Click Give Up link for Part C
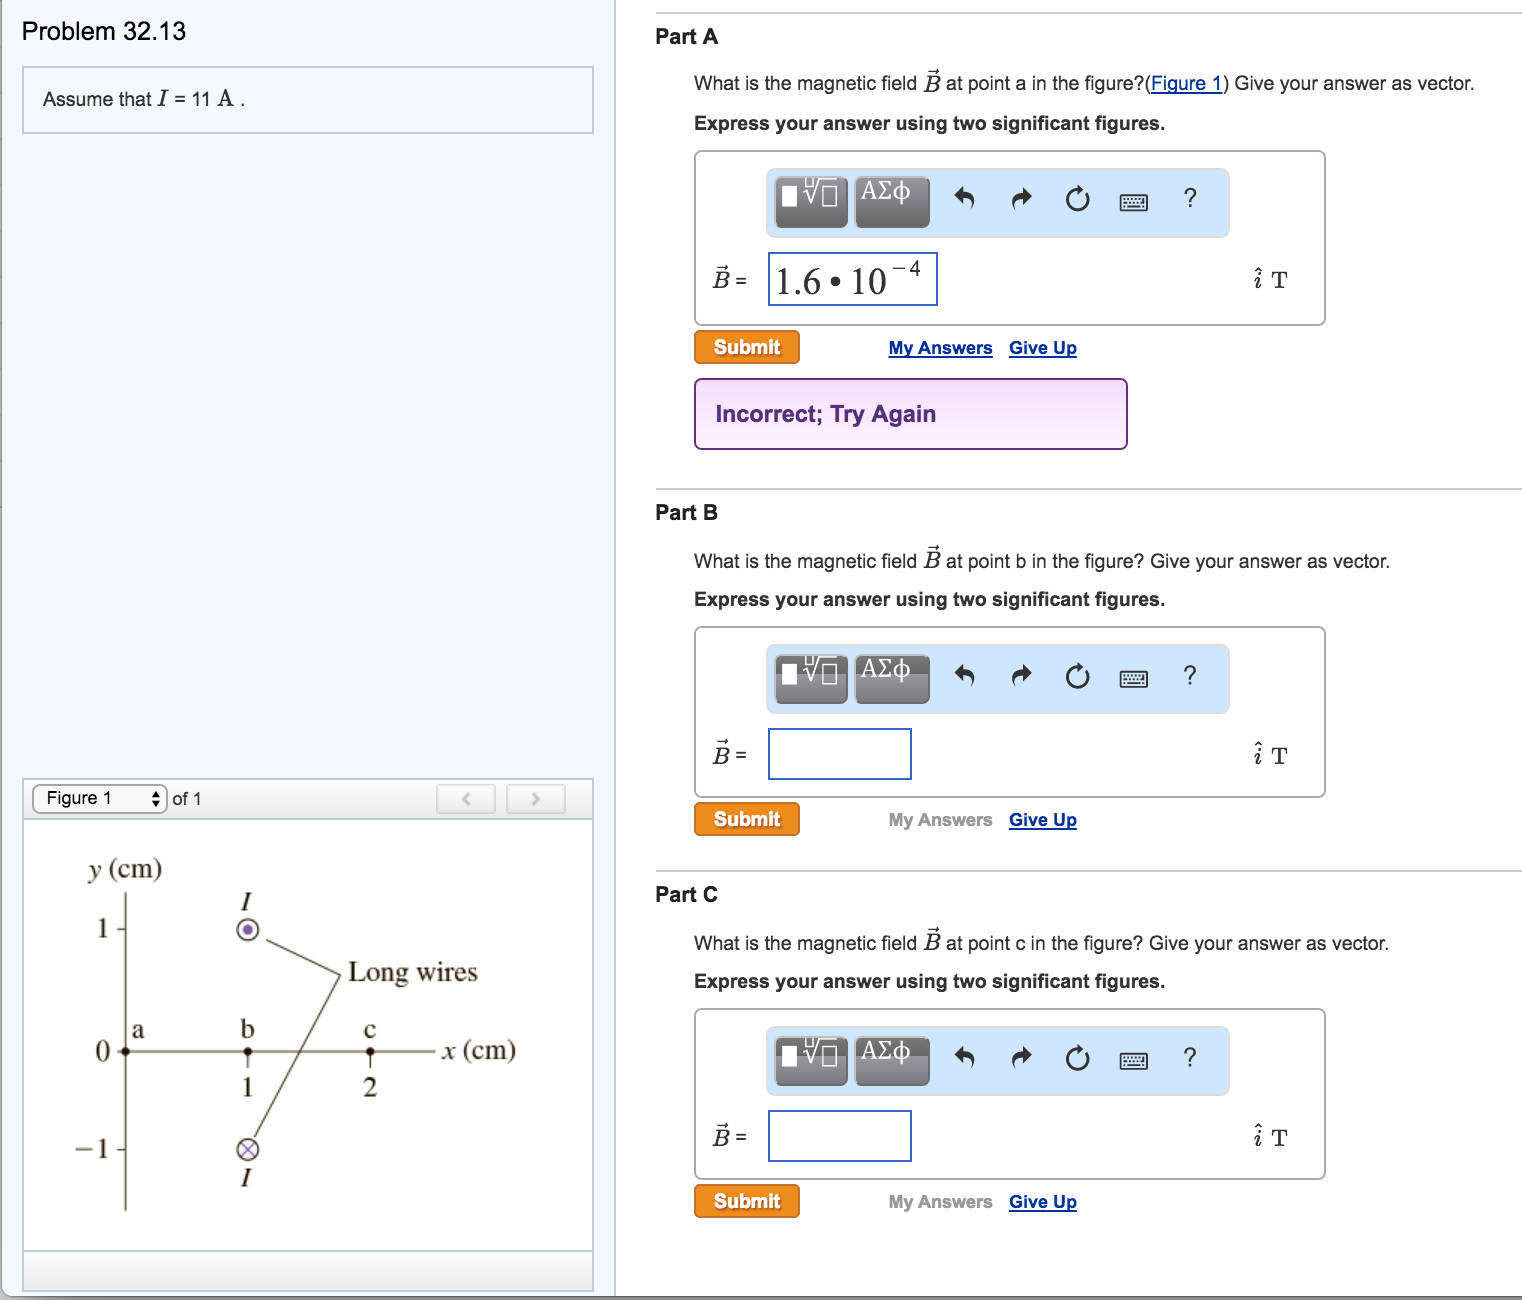The width and height of the screenshot is (1522, 1300). coord(1043,1202)
